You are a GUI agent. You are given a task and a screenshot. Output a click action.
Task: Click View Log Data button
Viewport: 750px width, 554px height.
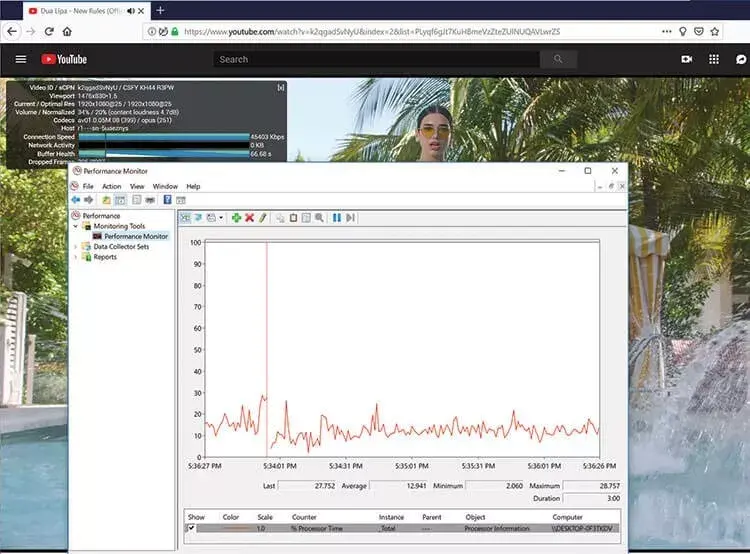[x=198, y=218]
